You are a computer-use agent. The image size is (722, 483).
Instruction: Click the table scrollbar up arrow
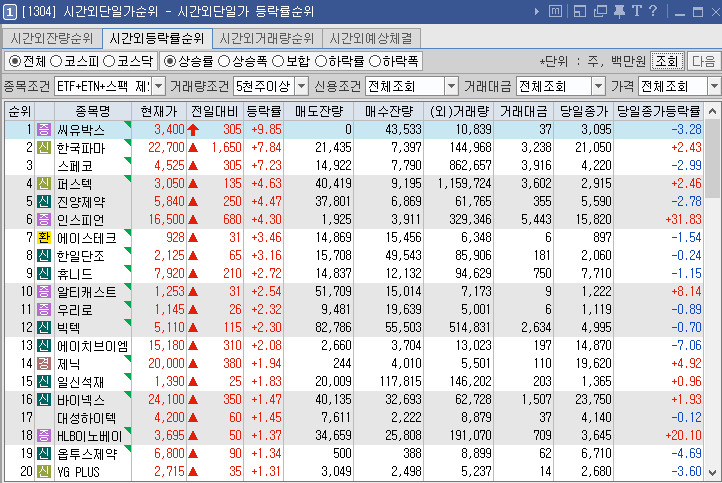click(712, 111)
